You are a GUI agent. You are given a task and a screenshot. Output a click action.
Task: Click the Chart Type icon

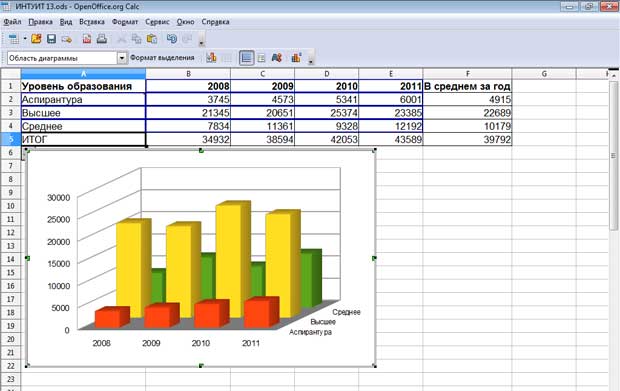(211, 58)
